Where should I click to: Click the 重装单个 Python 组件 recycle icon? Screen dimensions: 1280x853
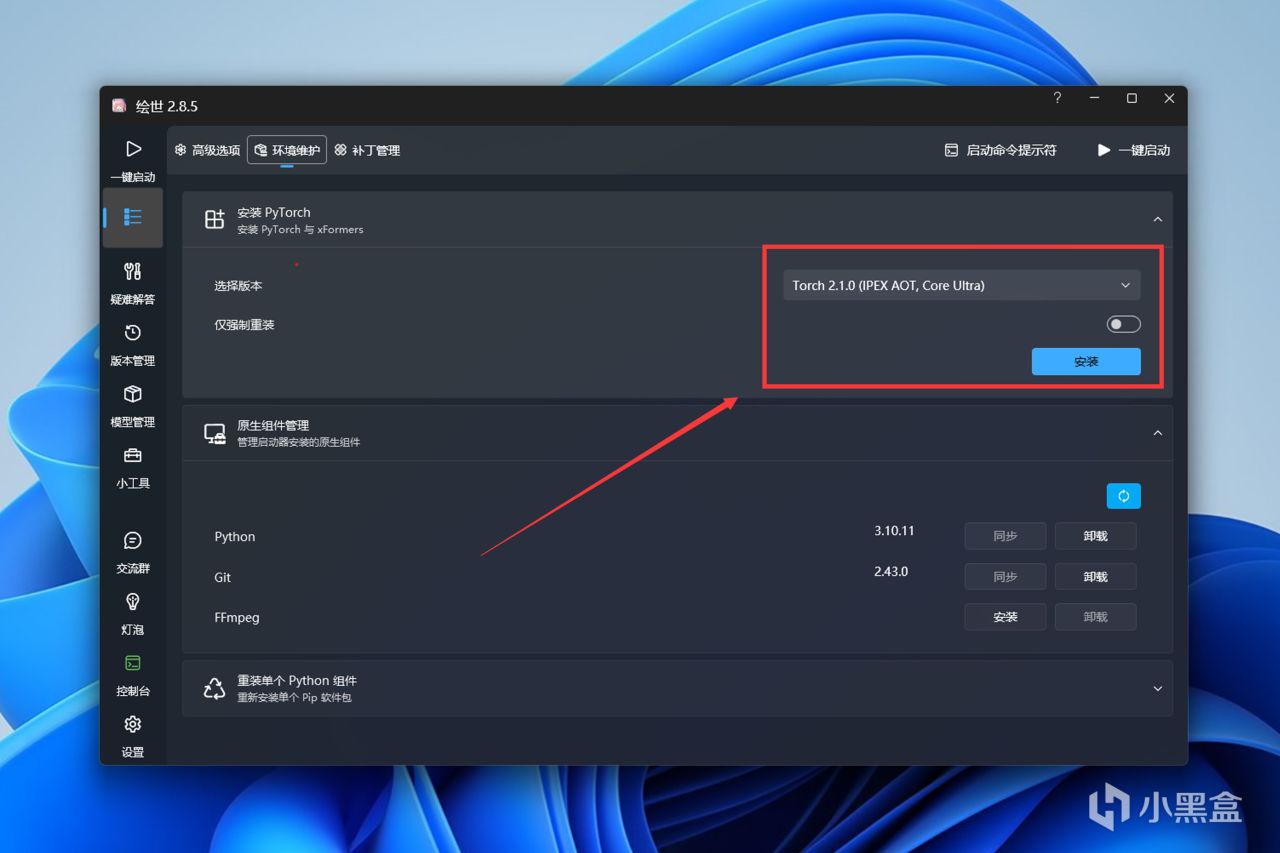click(x=214, y=688)
